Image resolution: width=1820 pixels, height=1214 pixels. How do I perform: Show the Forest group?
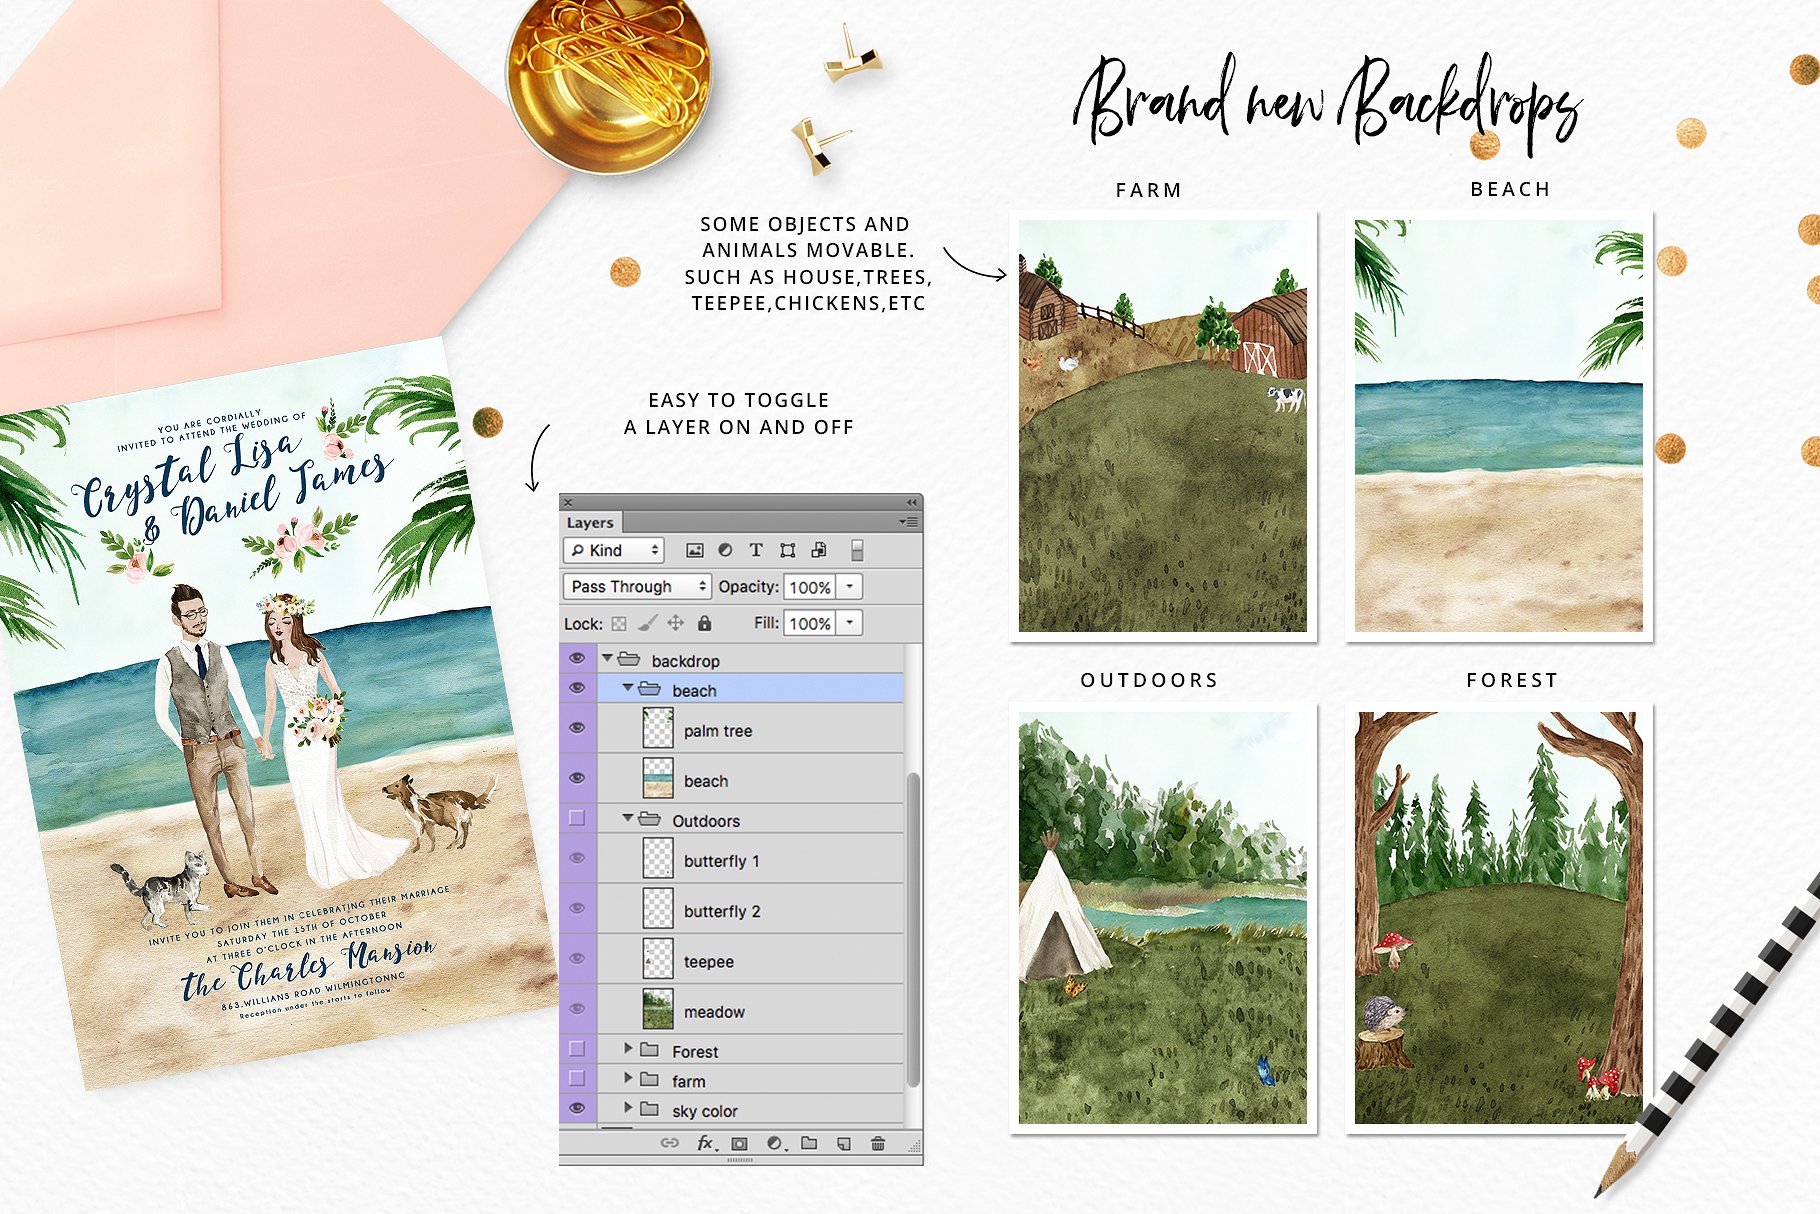coord(577,1049)
